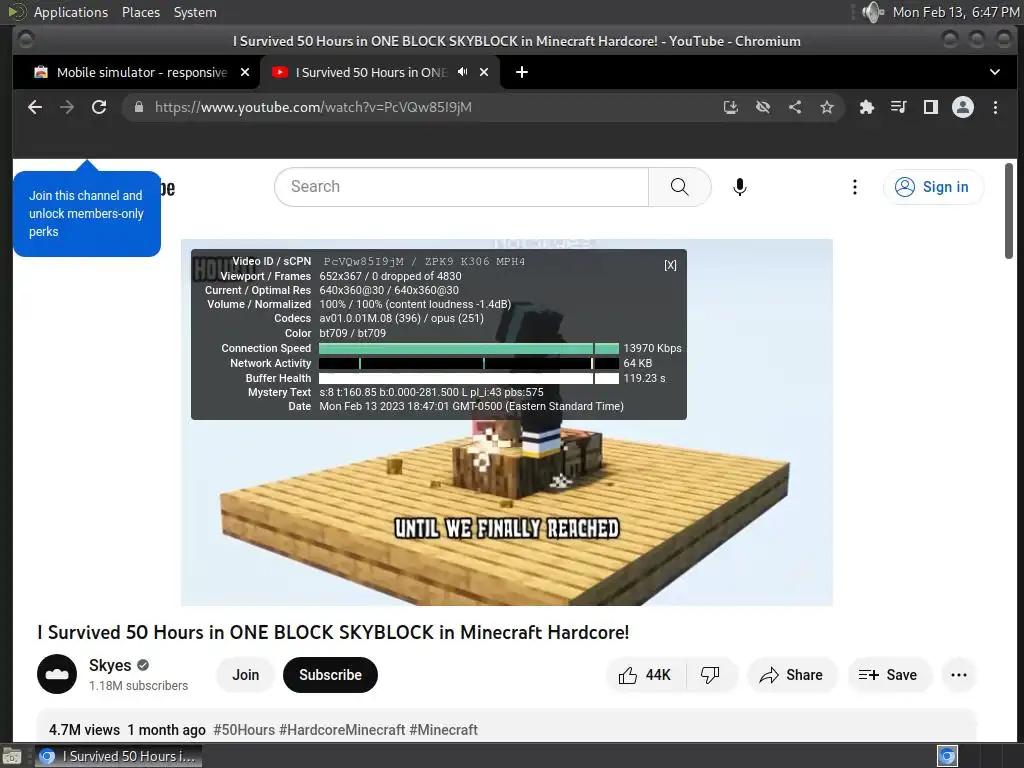The height and width of the screenshot is (768, 1024).
Task: Click the search magnifier button
Action: point(679,187)
